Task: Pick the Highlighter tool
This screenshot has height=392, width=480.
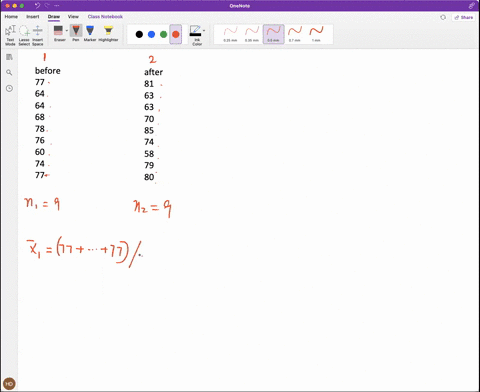Action: 108,33
